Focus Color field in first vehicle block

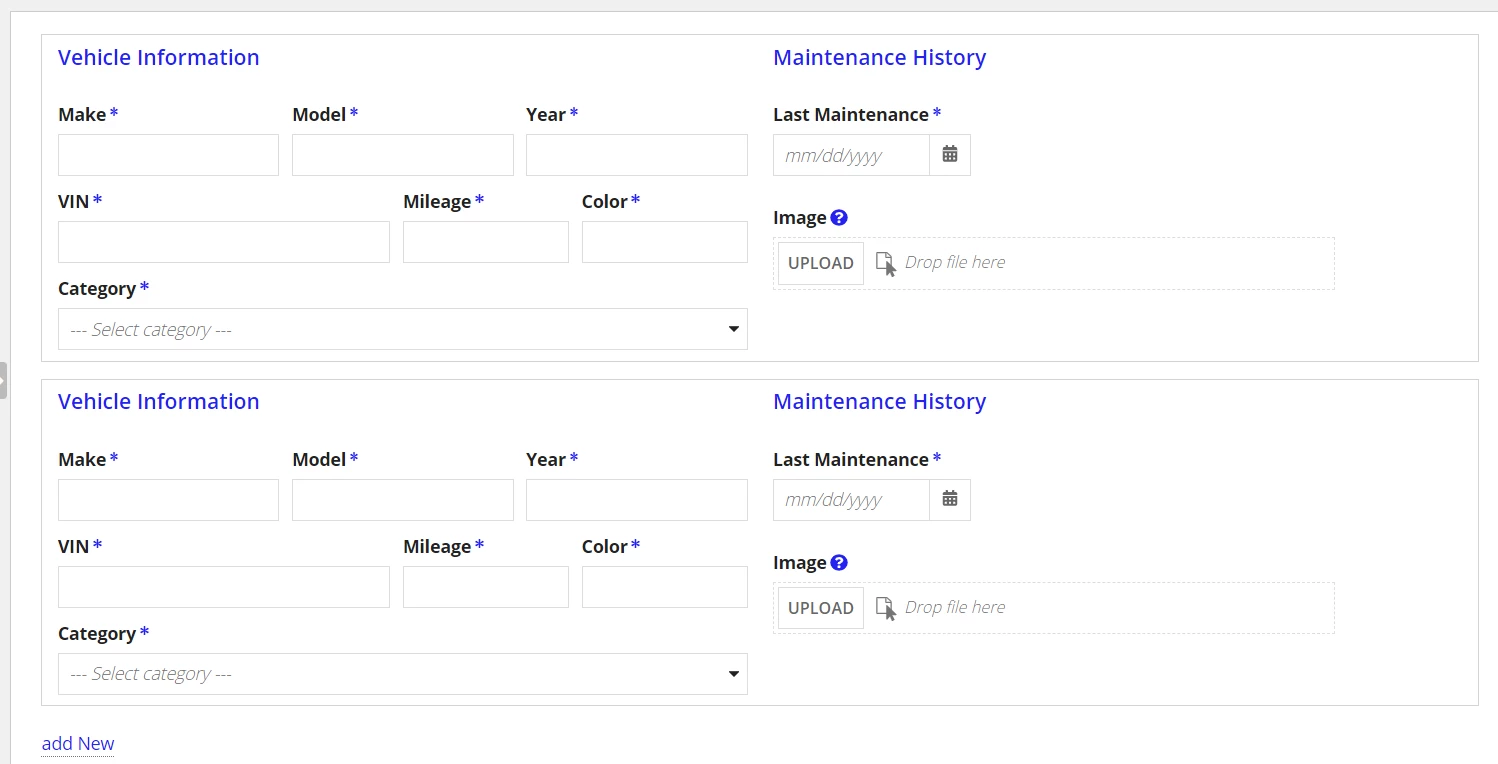pyautogui.click(x=665, y=242)
